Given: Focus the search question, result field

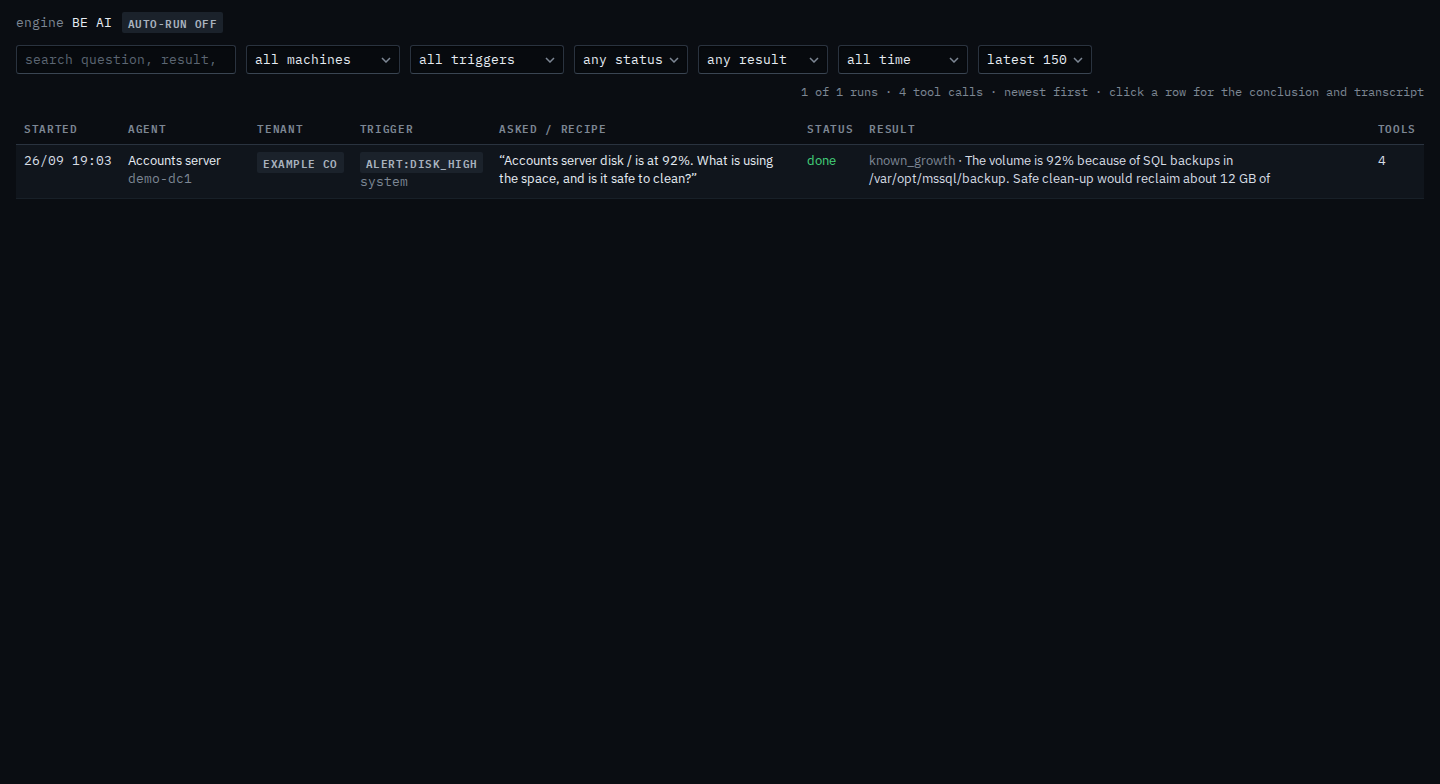Looking at the screenshot, I should (x=126, y=60).
